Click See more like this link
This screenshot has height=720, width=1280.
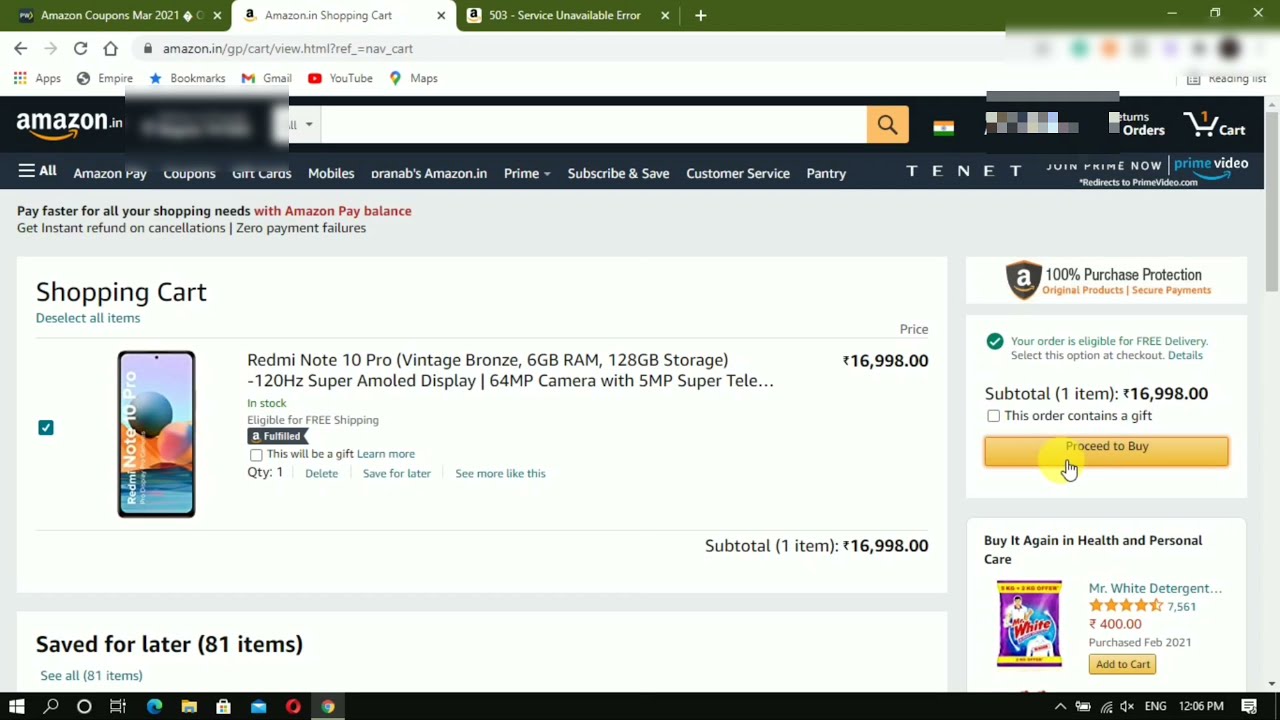coord(500,473)
